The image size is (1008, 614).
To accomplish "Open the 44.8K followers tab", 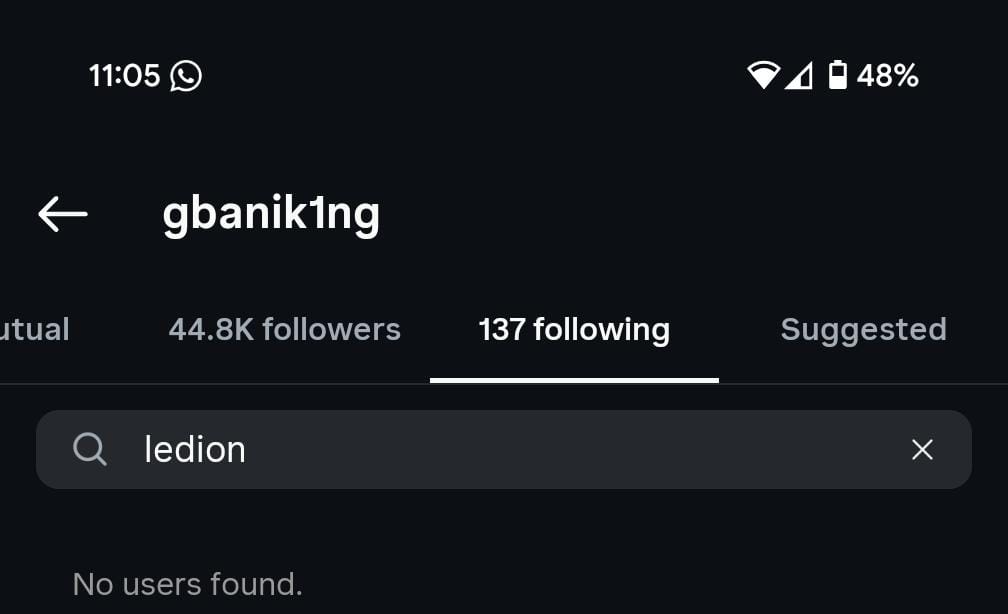I will (x=284, y=330).
